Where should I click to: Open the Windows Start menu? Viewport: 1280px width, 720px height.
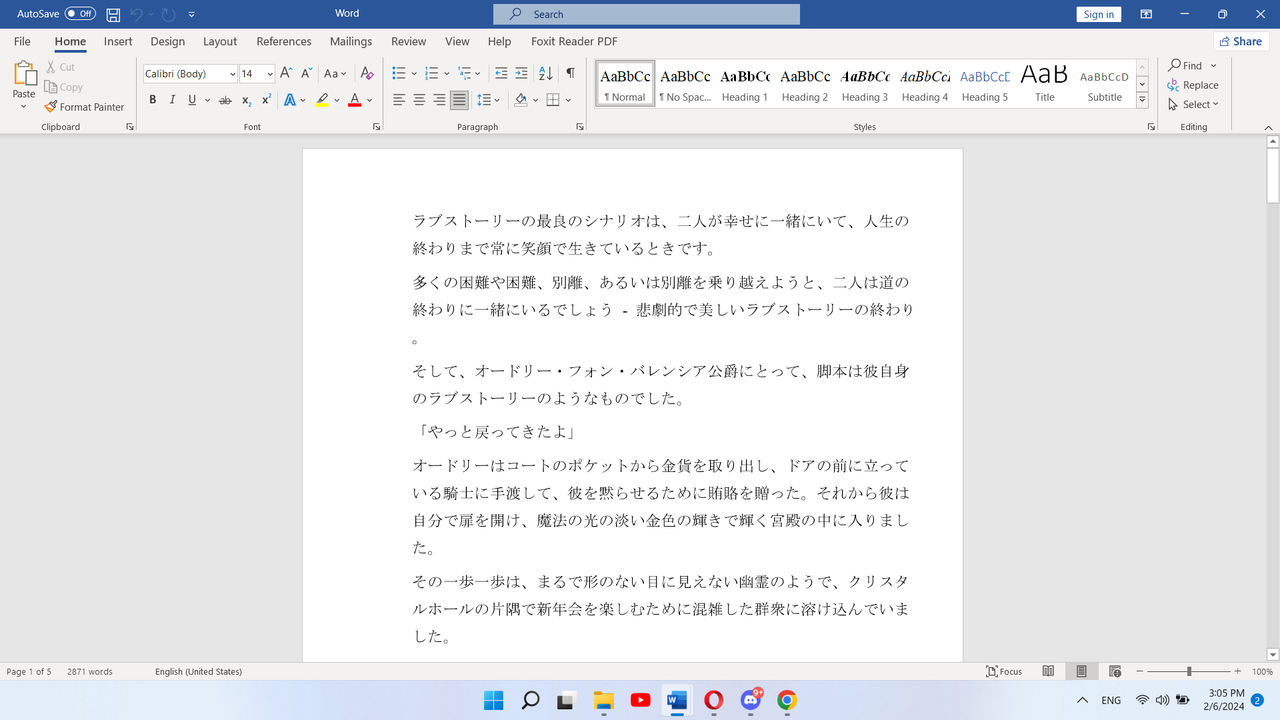pyautogui.click(x=494, y=700)
